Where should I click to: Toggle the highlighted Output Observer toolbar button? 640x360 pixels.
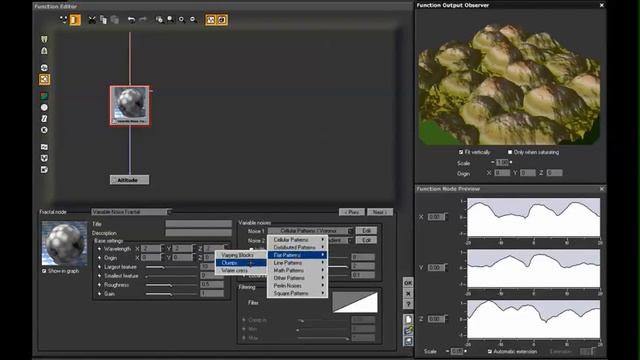[x=222, y=20]
